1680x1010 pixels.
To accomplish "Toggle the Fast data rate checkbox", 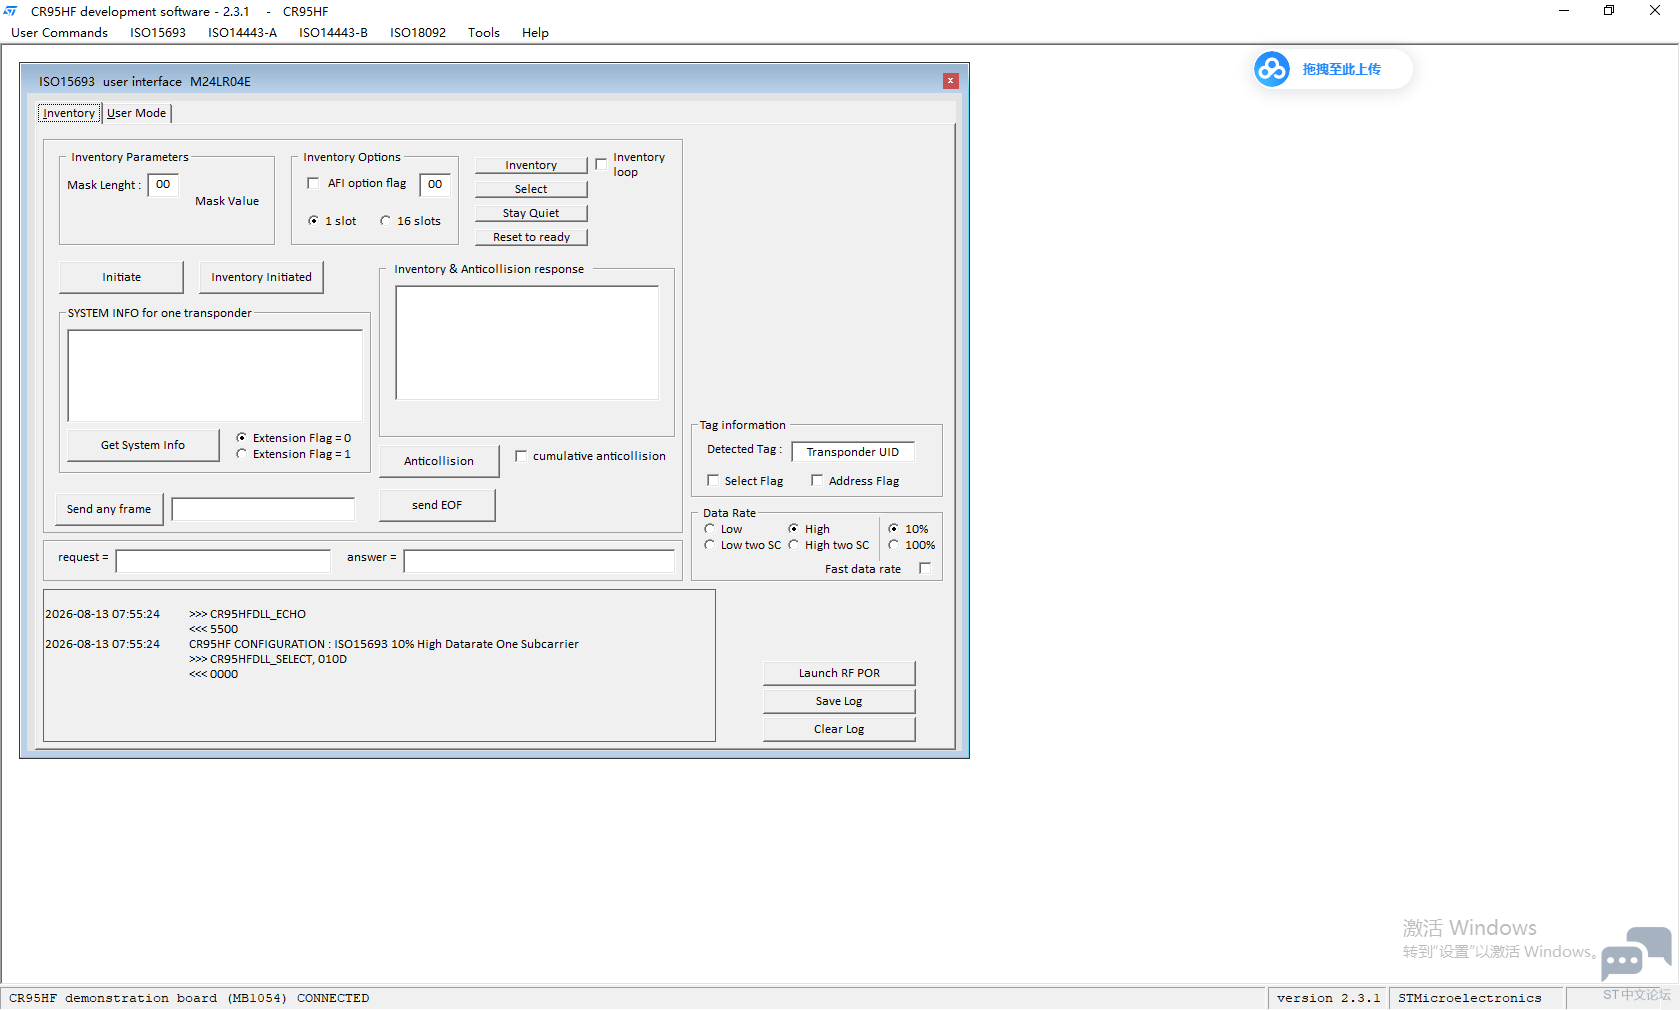I will point(925,568).
